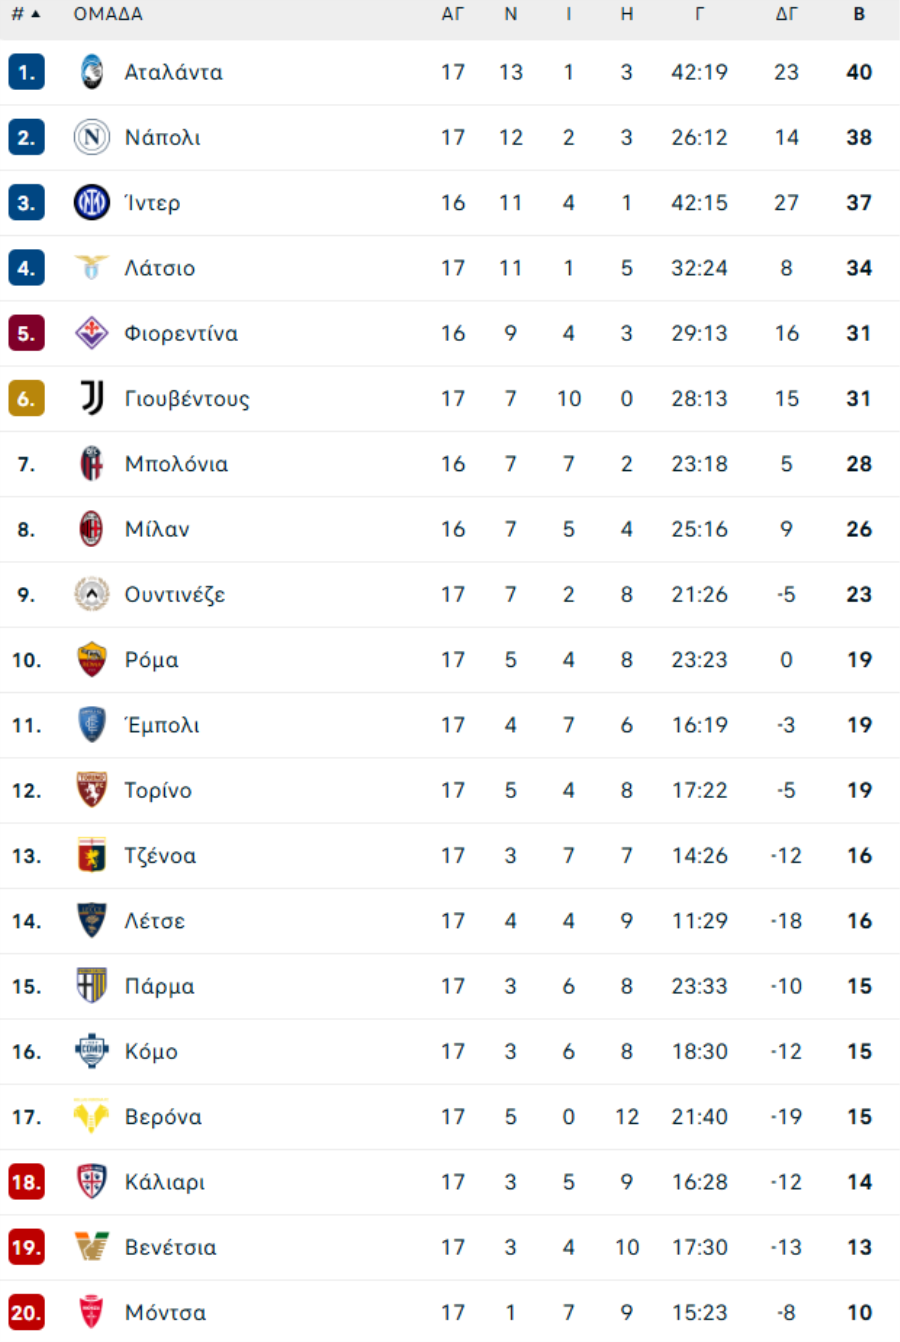This screenshot has width=900, height=1342.
Task: Click the Napoli team logo
Action: 91,137
